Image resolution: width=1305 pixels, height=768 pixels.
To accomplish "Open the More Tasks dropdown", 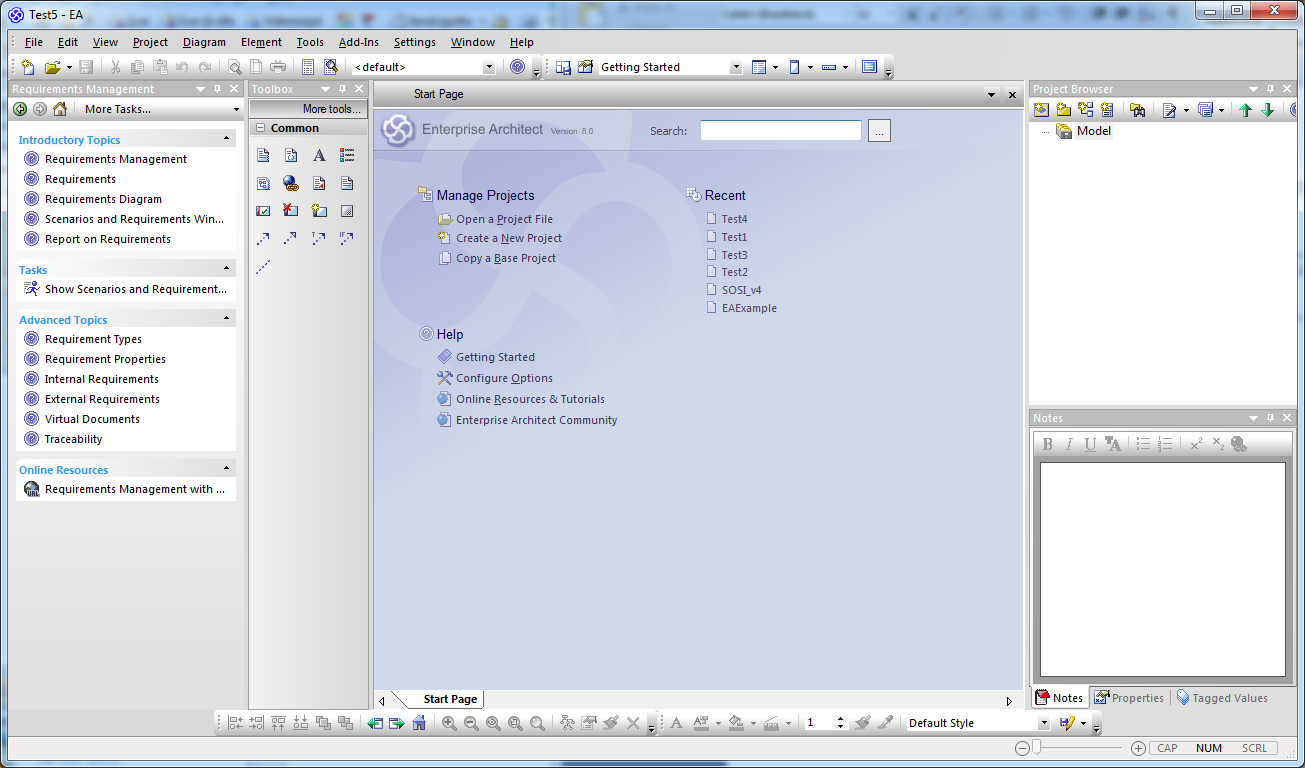I will click(x=236, y=109).
